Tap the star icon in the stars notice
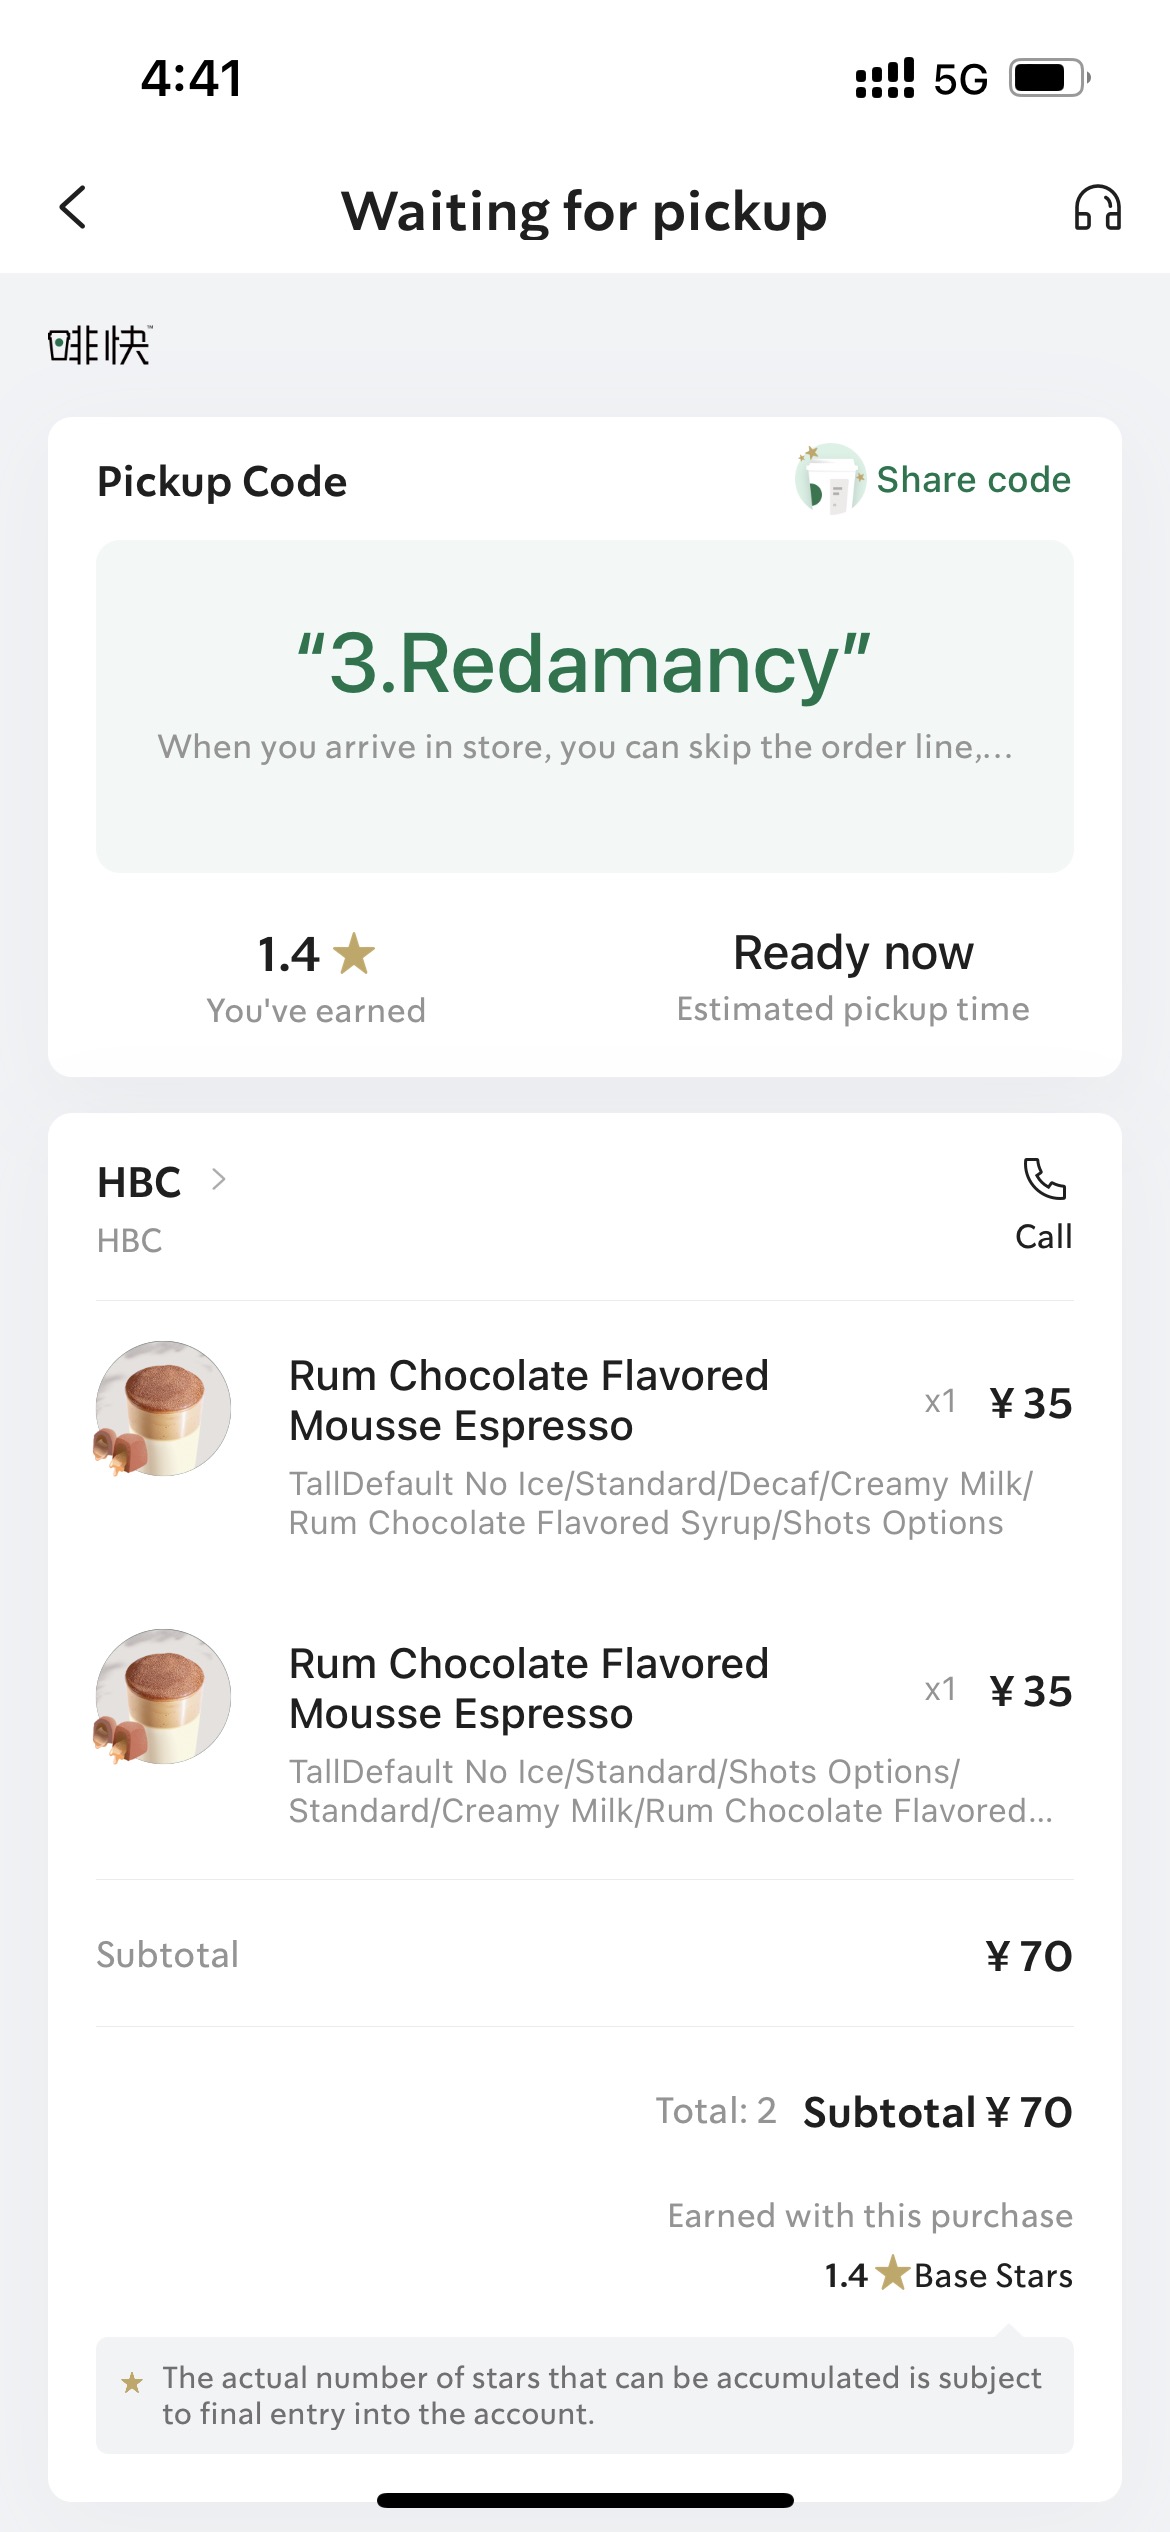Viewport: 1170px width, 2532px height. click(x=132, y=2383)
